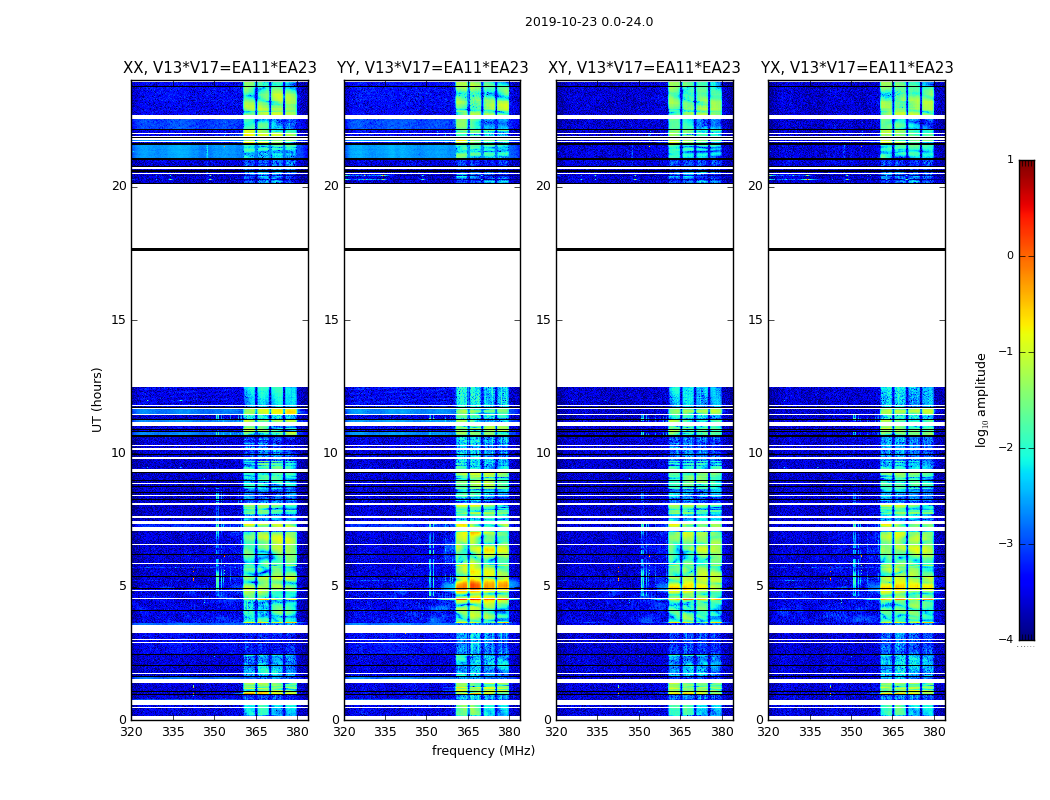Click the colorbar tick label 0
This screenshot has width=1050, height=800.
[x=1009, y=256]
